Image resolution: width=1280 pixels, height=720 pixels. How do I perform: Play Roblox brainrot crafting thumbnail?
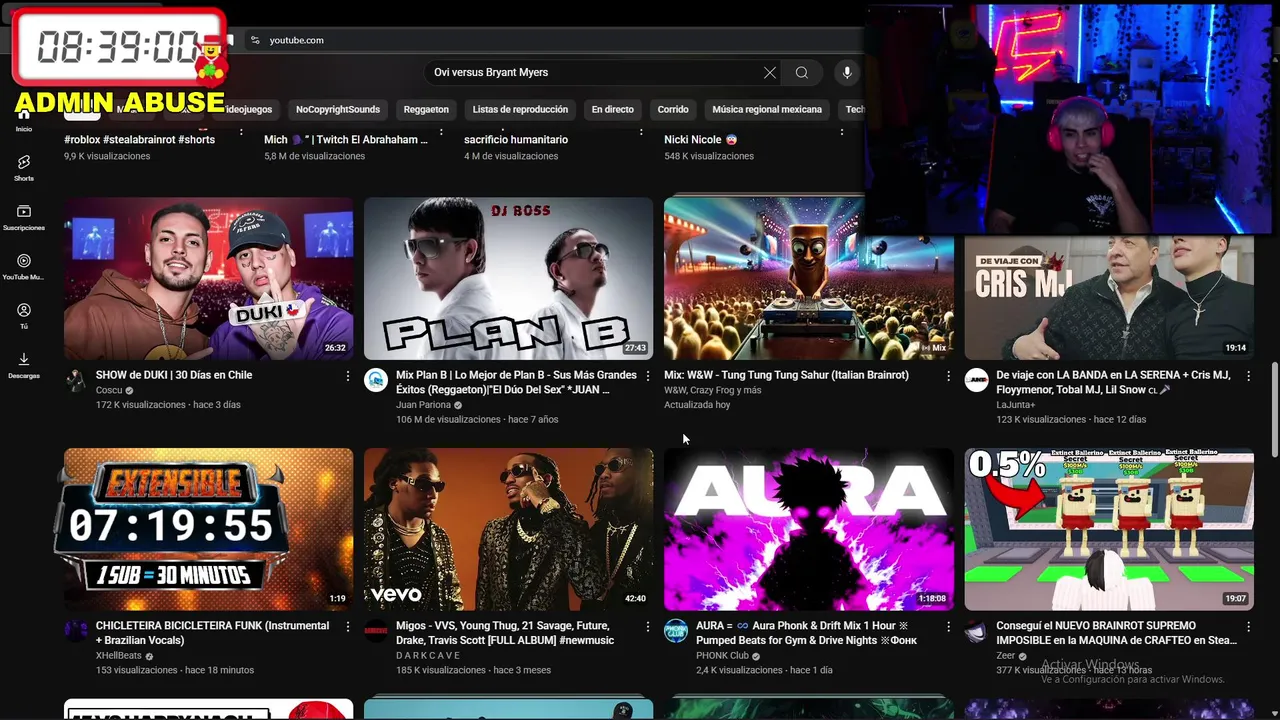click(x=1109, y=529)
